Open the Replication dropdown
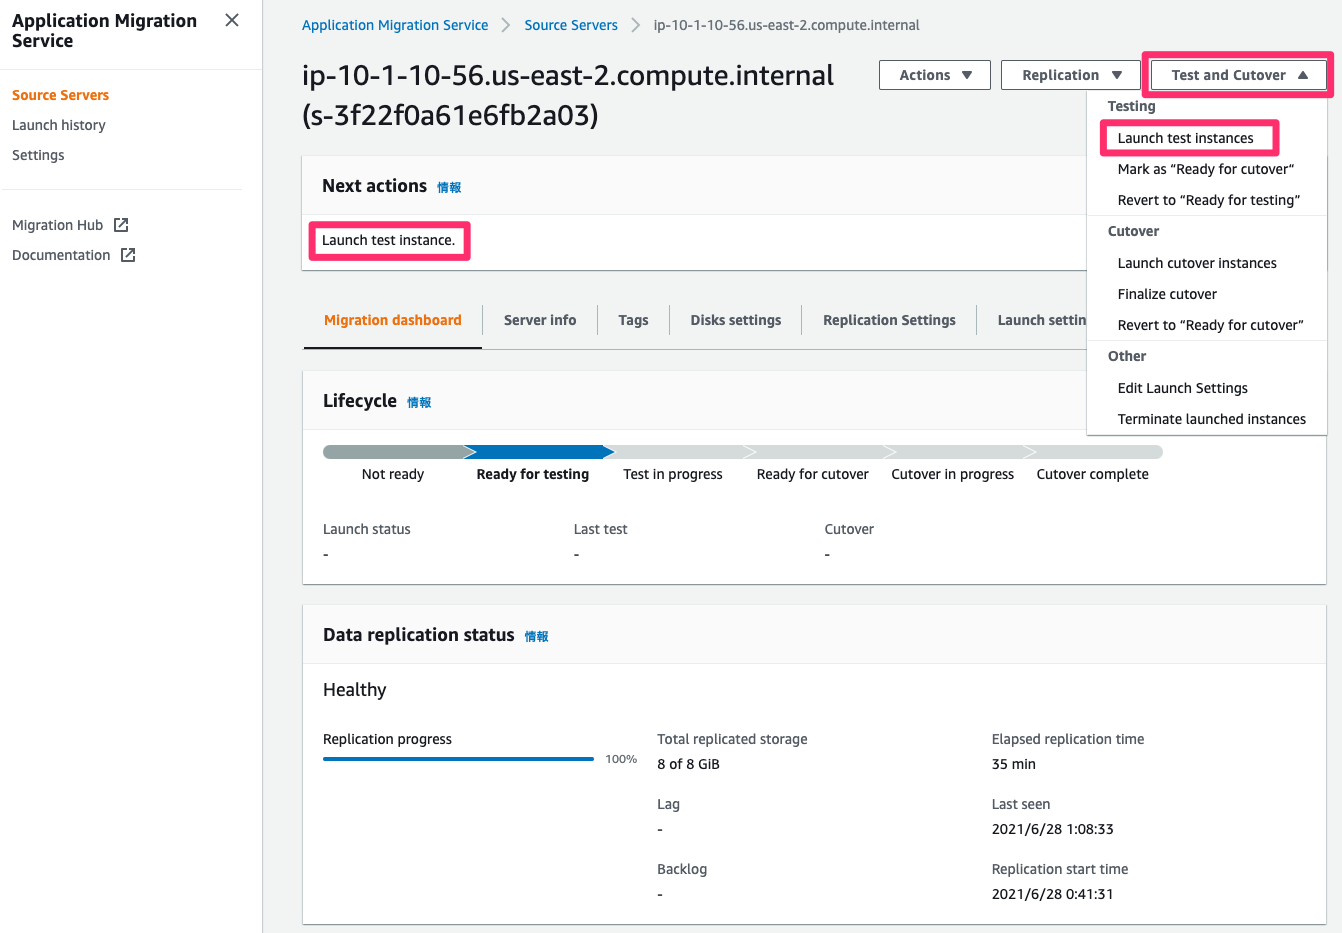The height and width of the screenshot is (933, 1342). (1071, 75)
